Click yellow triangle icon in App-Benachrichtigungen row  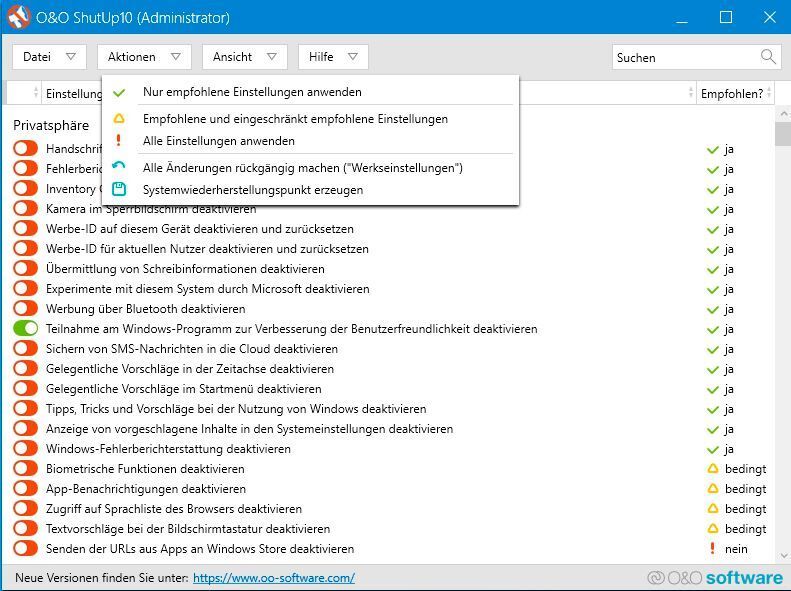713,489
